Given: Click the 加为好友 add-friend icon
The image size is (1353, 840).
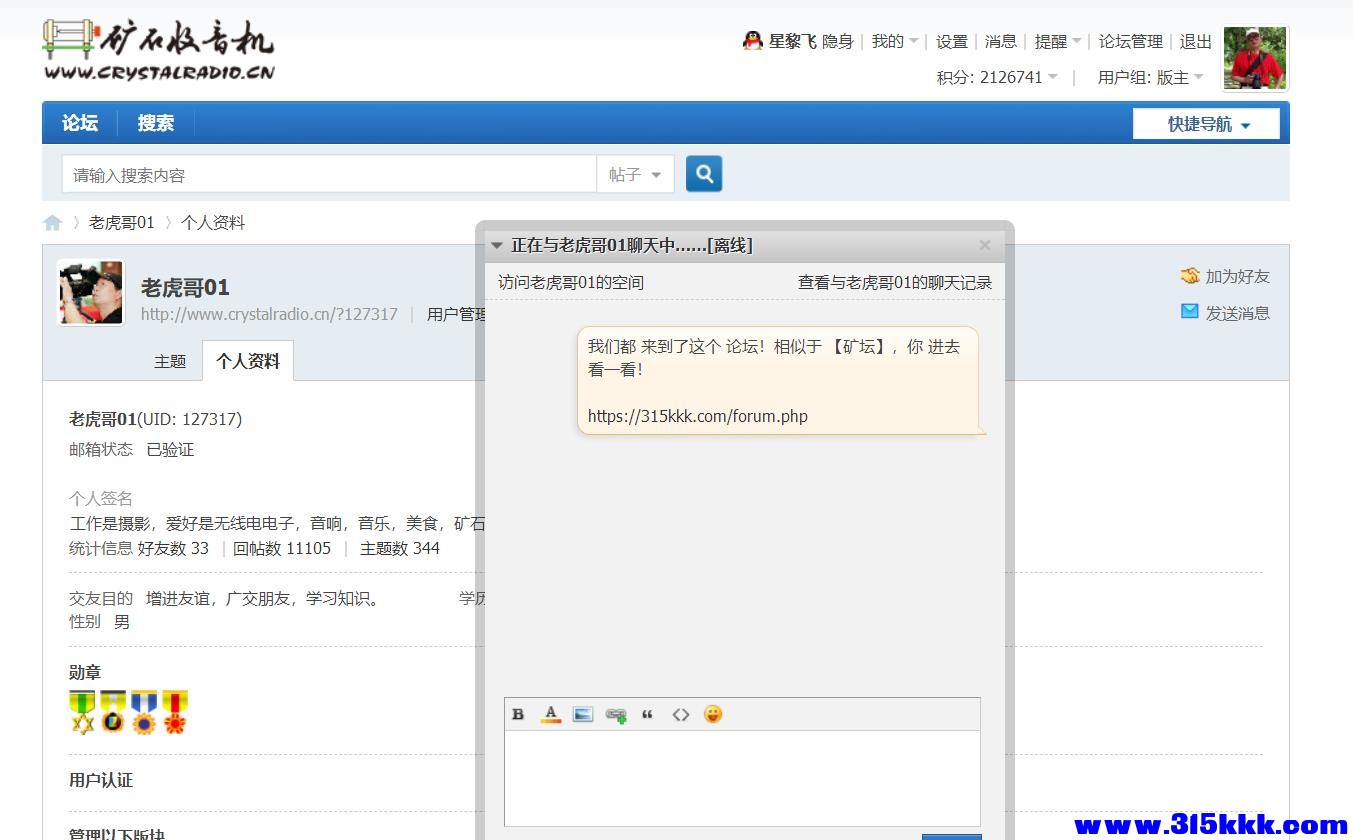Looking at the screenshot, I should (x=1191, y=276).
